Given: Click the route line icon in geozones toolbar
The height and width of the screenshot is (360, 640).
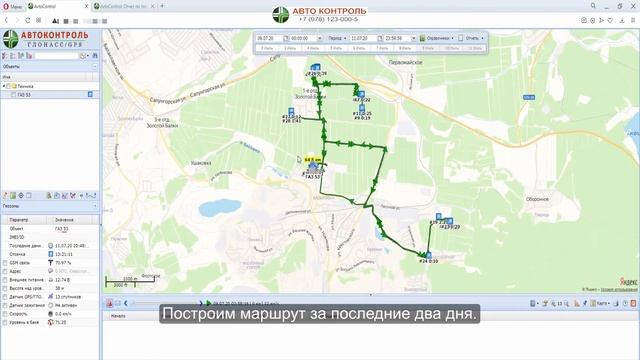Looking at the screenshot, I should pos(91,196).
